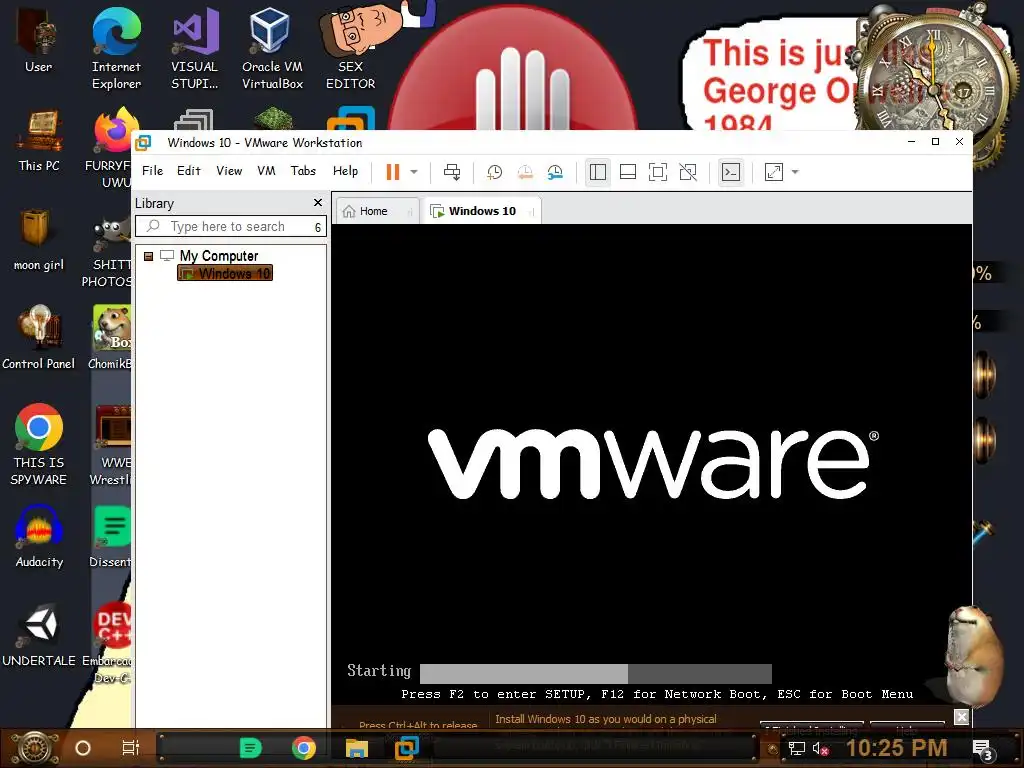Open the SHITT PHOTOS GIMP desktop icon
This screenshot has width=1024, height=768.
click(108, 251)
